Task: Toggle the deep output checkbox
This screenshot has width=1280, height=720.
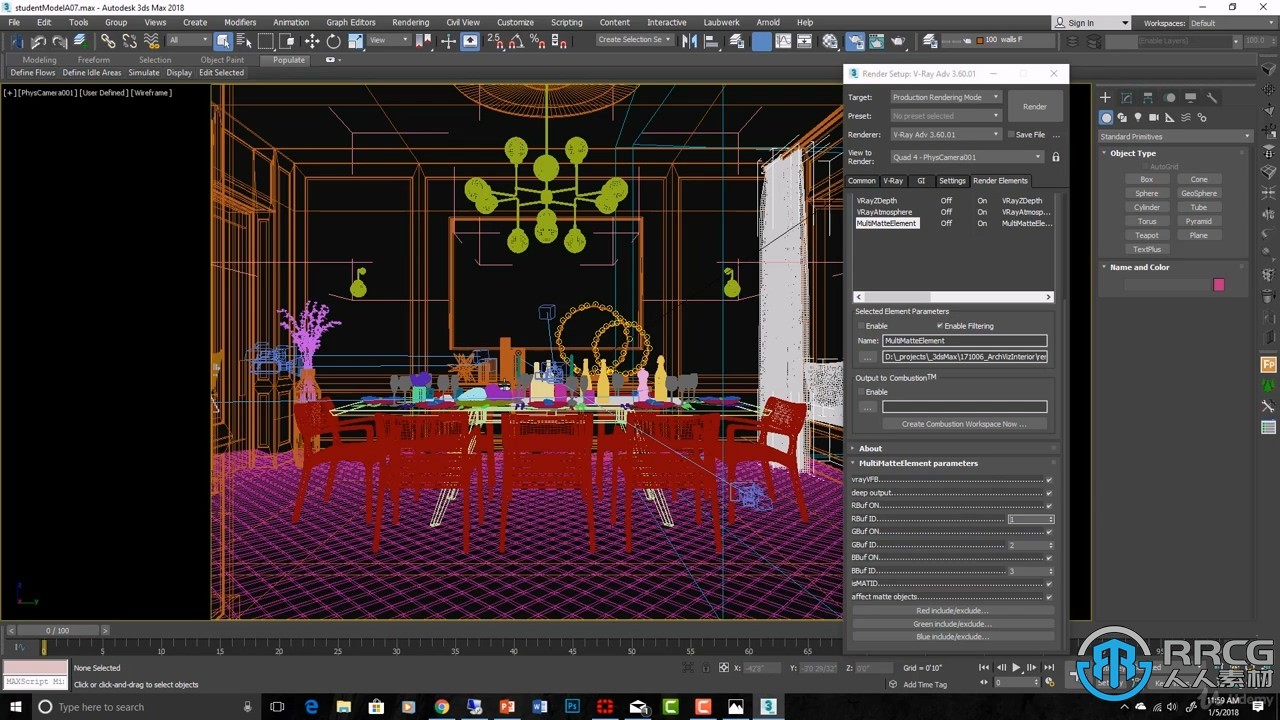Action: point(1049,493)
